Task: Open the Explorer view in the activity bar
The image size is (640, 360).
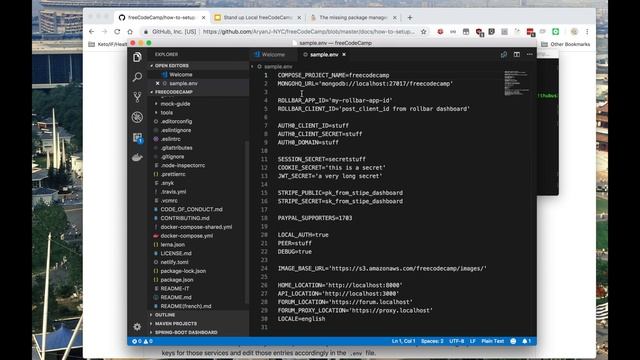Action: click(137, 57)
